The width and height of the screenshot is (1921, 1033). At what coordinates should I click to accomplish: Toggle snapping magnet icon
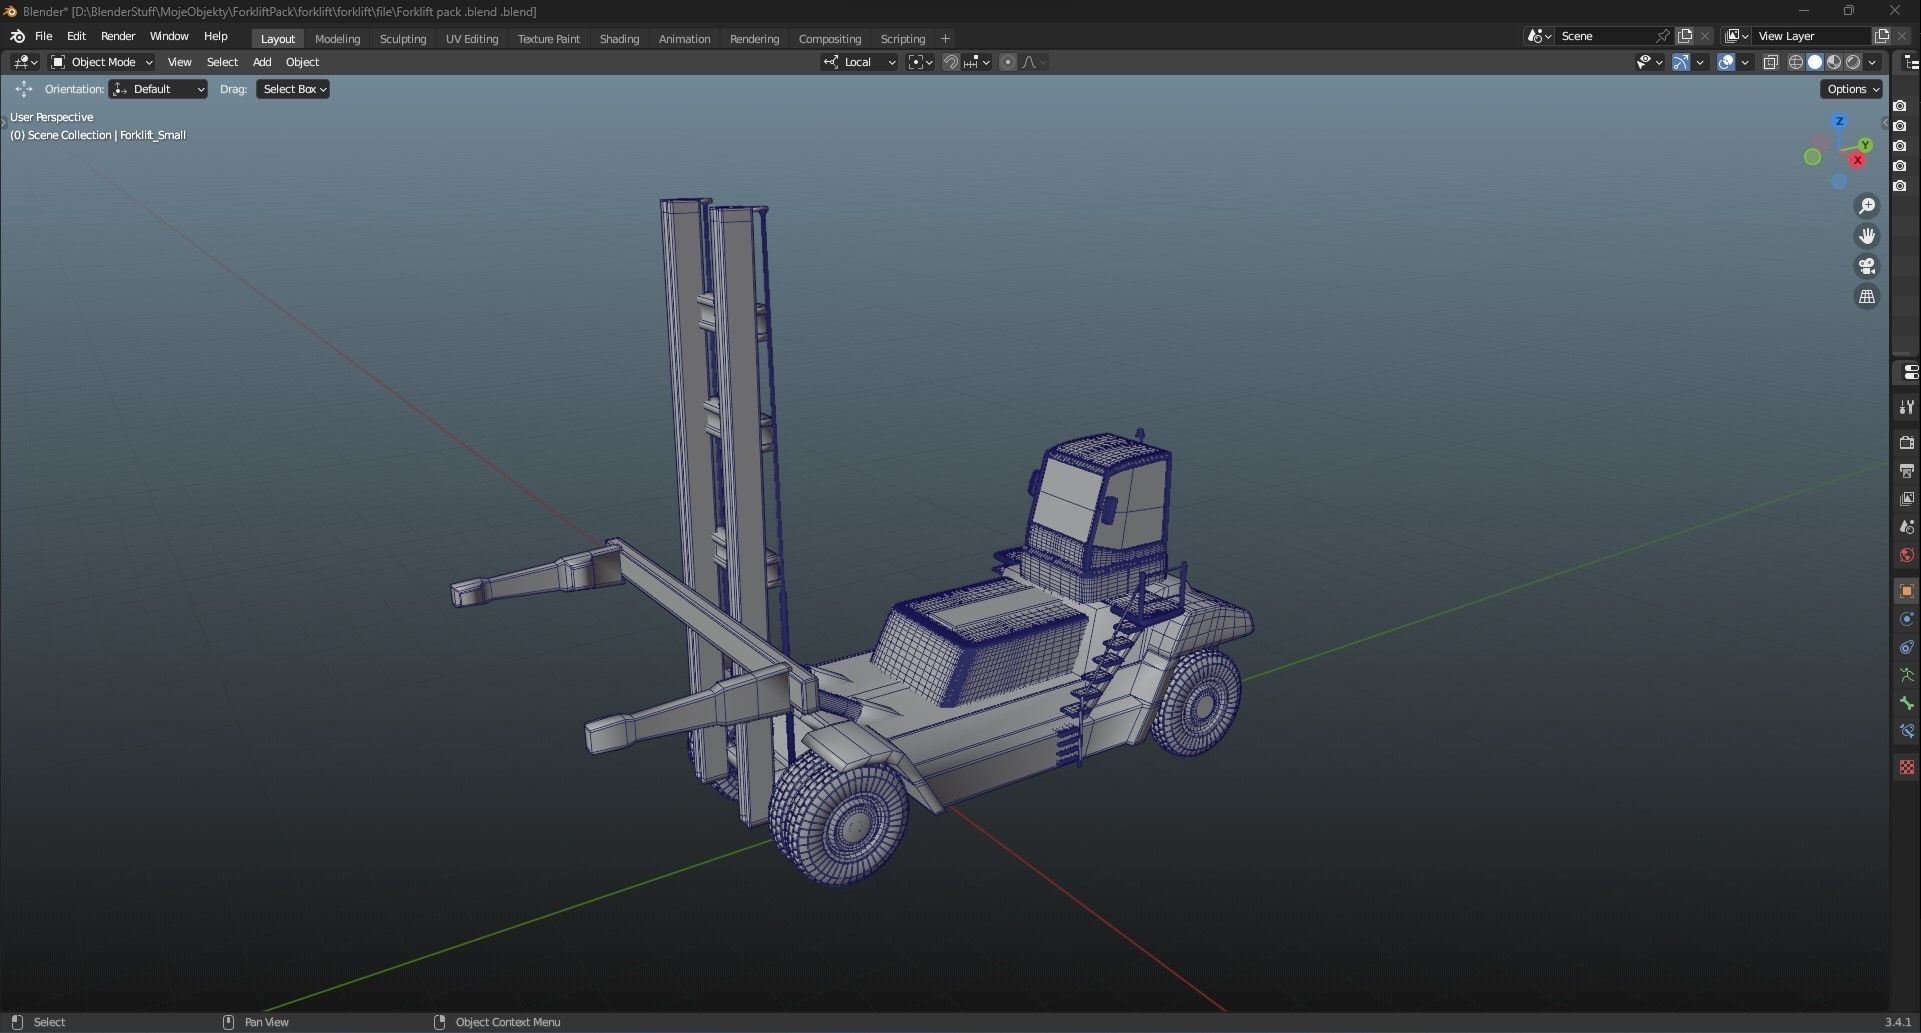(x=950, y=62)
